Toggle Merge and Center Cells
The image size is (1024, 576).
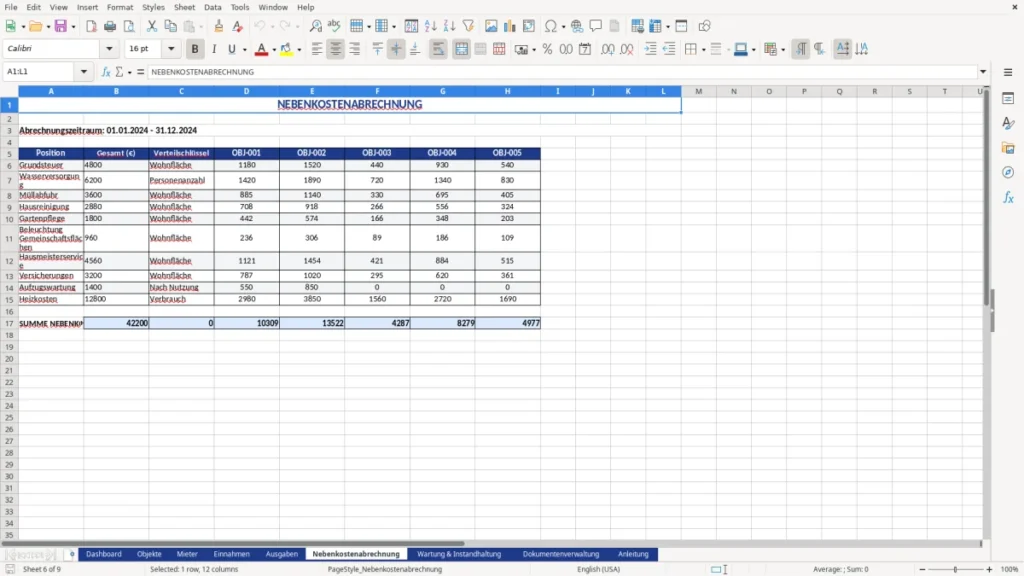coord(462,49)
